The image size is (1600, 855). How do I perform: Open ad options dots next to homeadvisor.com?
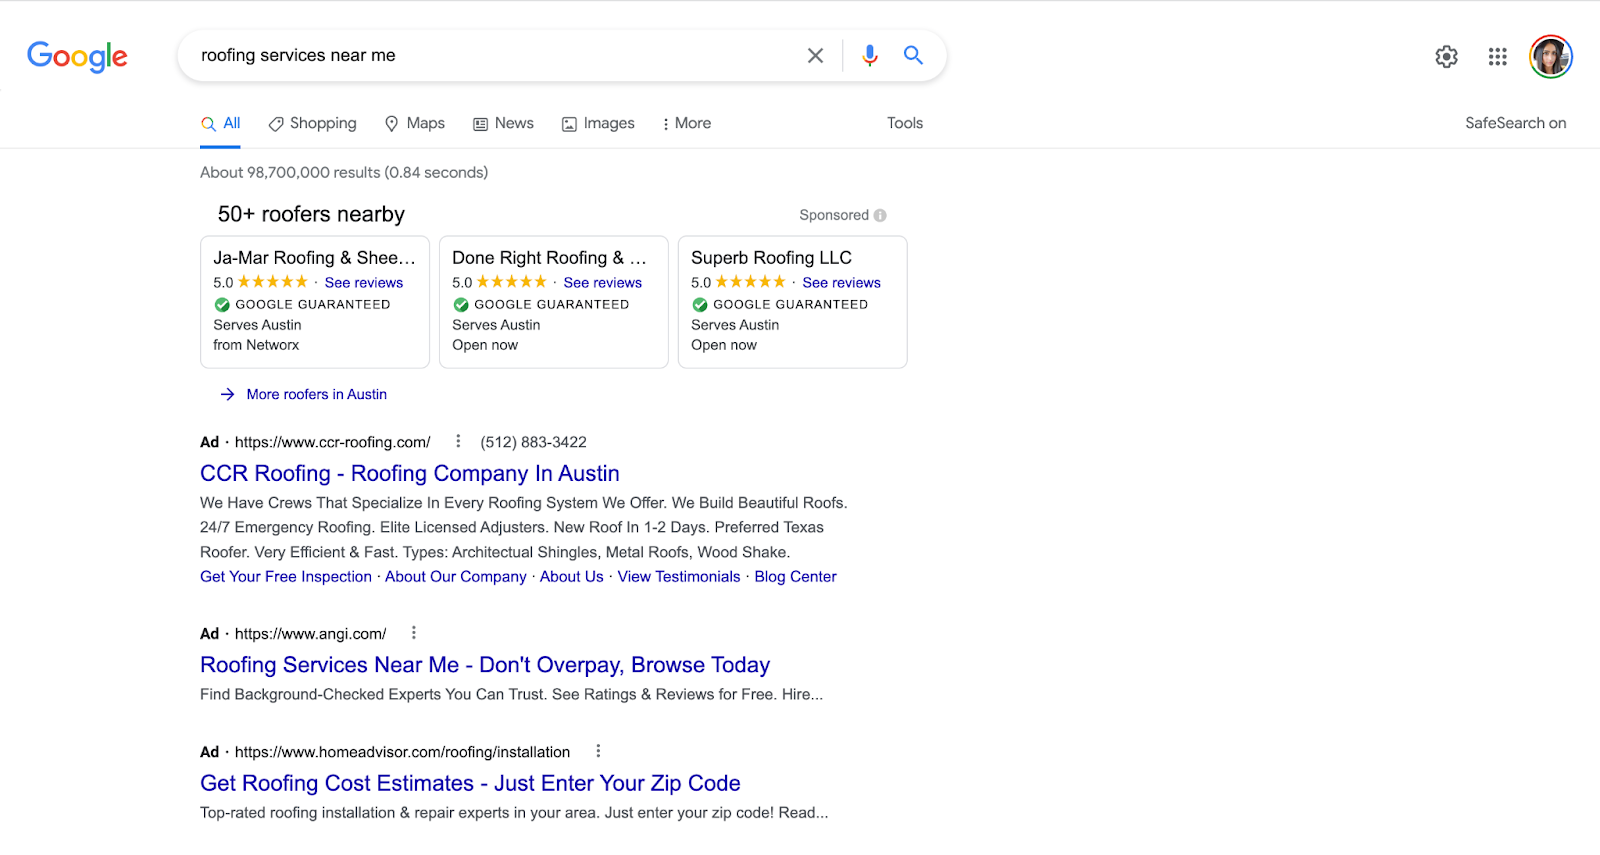[598, 751]
